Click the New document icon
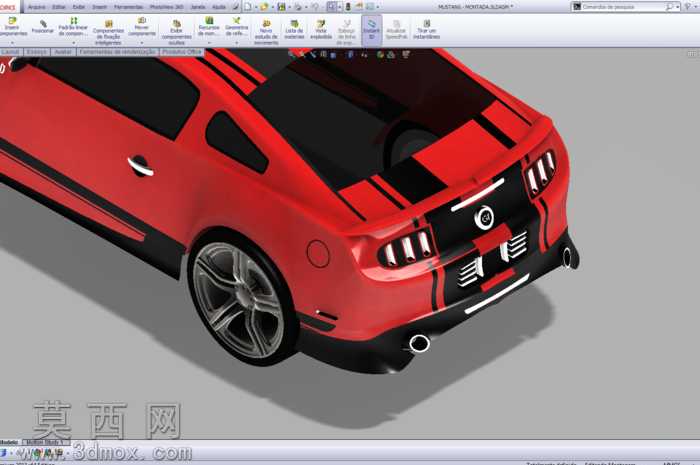This screenshot has width=700, height=465. [x=248, y=7]
